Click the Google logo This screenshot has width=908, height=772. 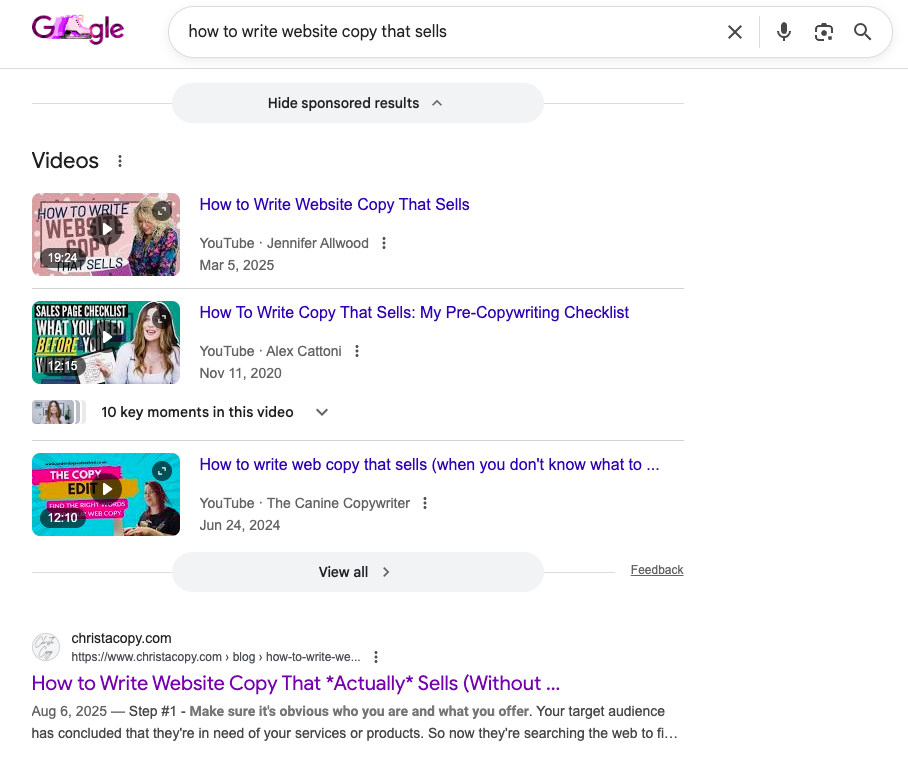pos(78,29)
